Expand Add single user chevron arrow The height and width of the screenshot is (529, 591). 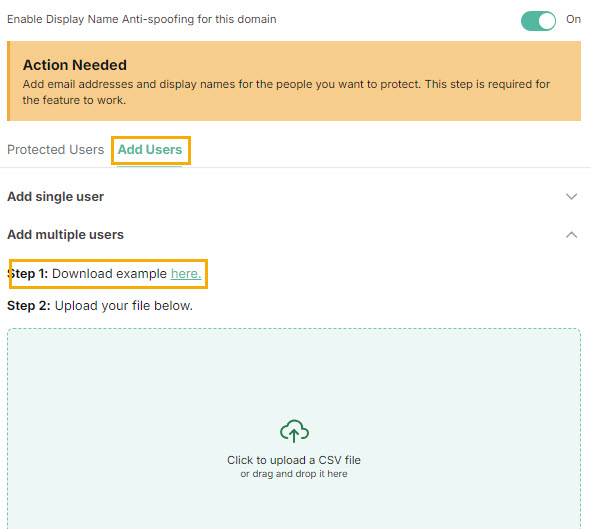tap(571, 197)
